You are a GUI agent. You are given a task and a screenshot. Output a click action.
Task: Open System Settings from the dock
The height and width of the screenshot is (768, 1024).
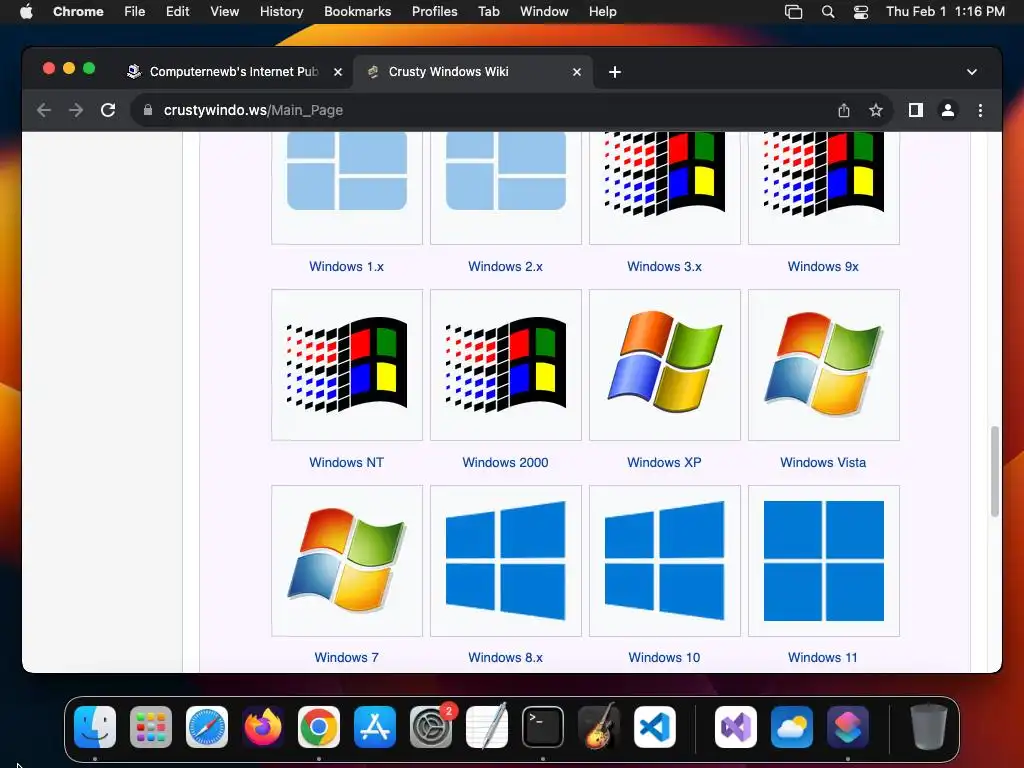pyautogui.click(x=431, y=727)
